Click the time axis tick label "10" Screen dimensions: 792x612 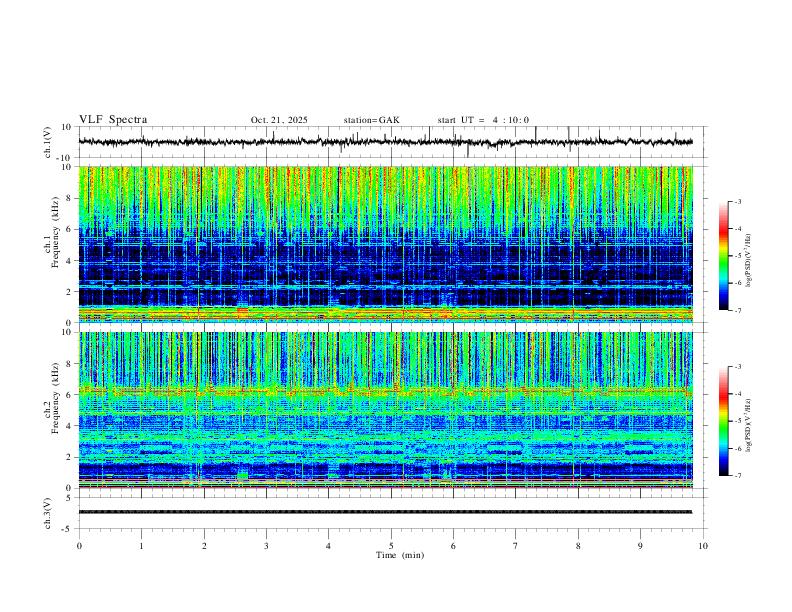(x=703, y=546)
